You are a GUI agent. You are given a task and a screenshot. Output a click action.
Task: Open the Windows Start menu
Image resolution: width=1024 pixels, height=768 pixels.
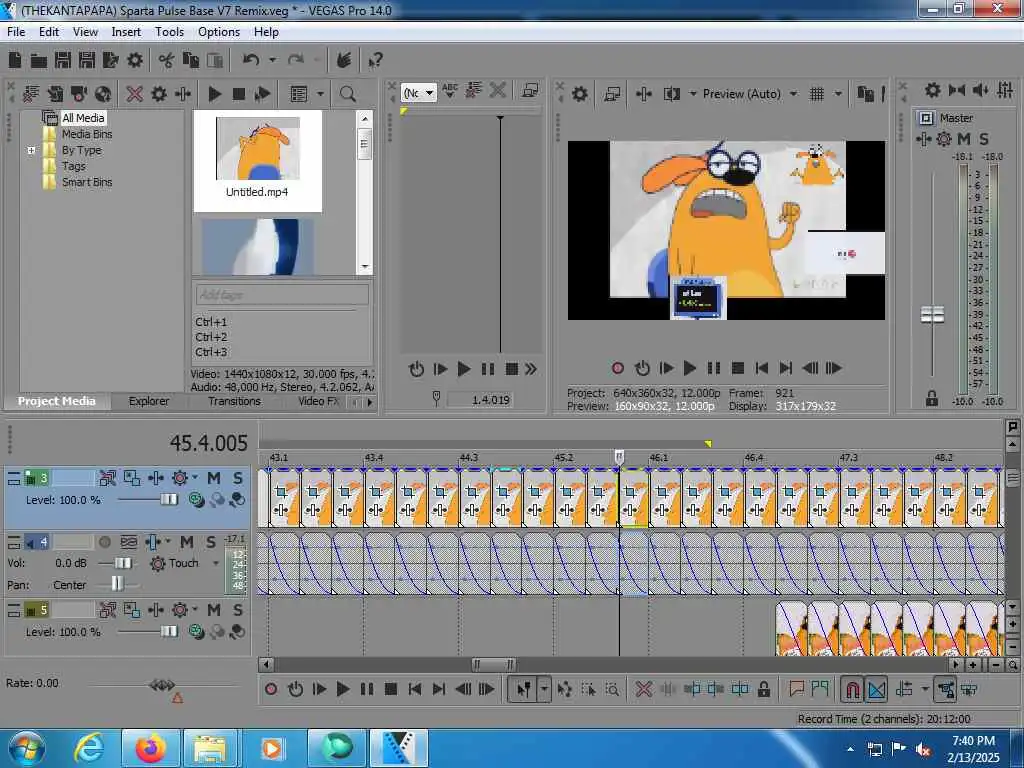(26, 748)
